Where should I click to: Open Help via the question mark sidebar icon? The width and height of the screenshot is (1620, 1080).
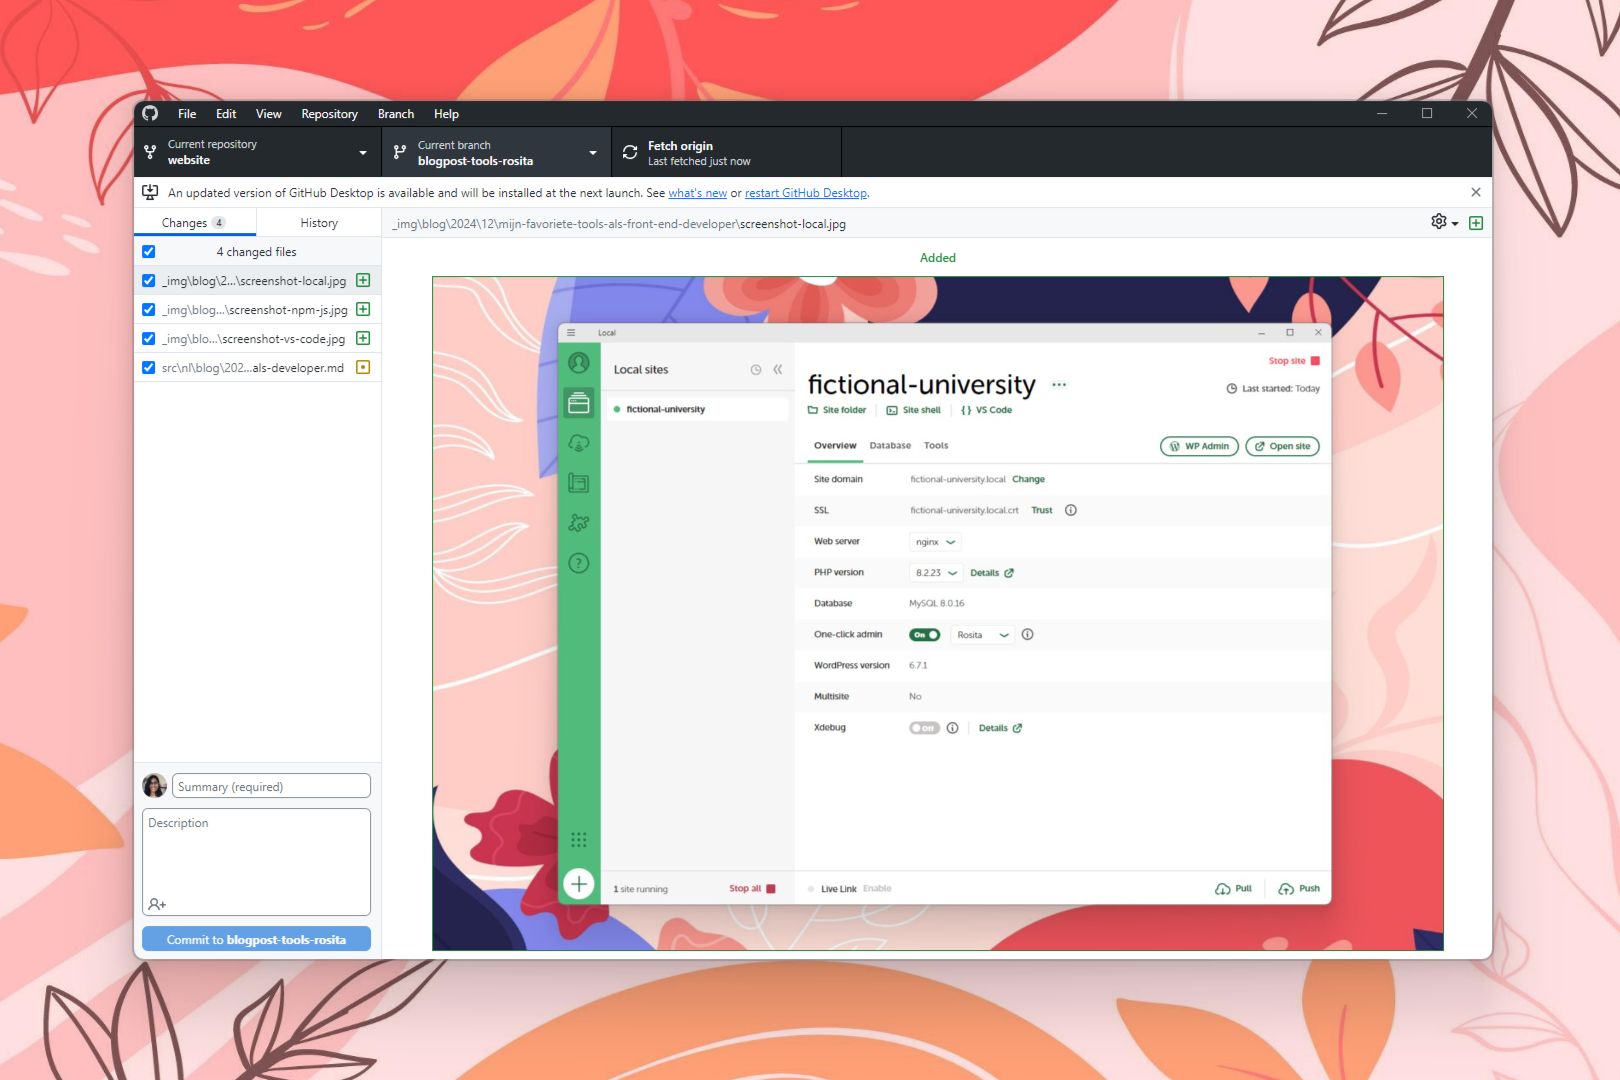pyautogui.click(x=578, y=563)
